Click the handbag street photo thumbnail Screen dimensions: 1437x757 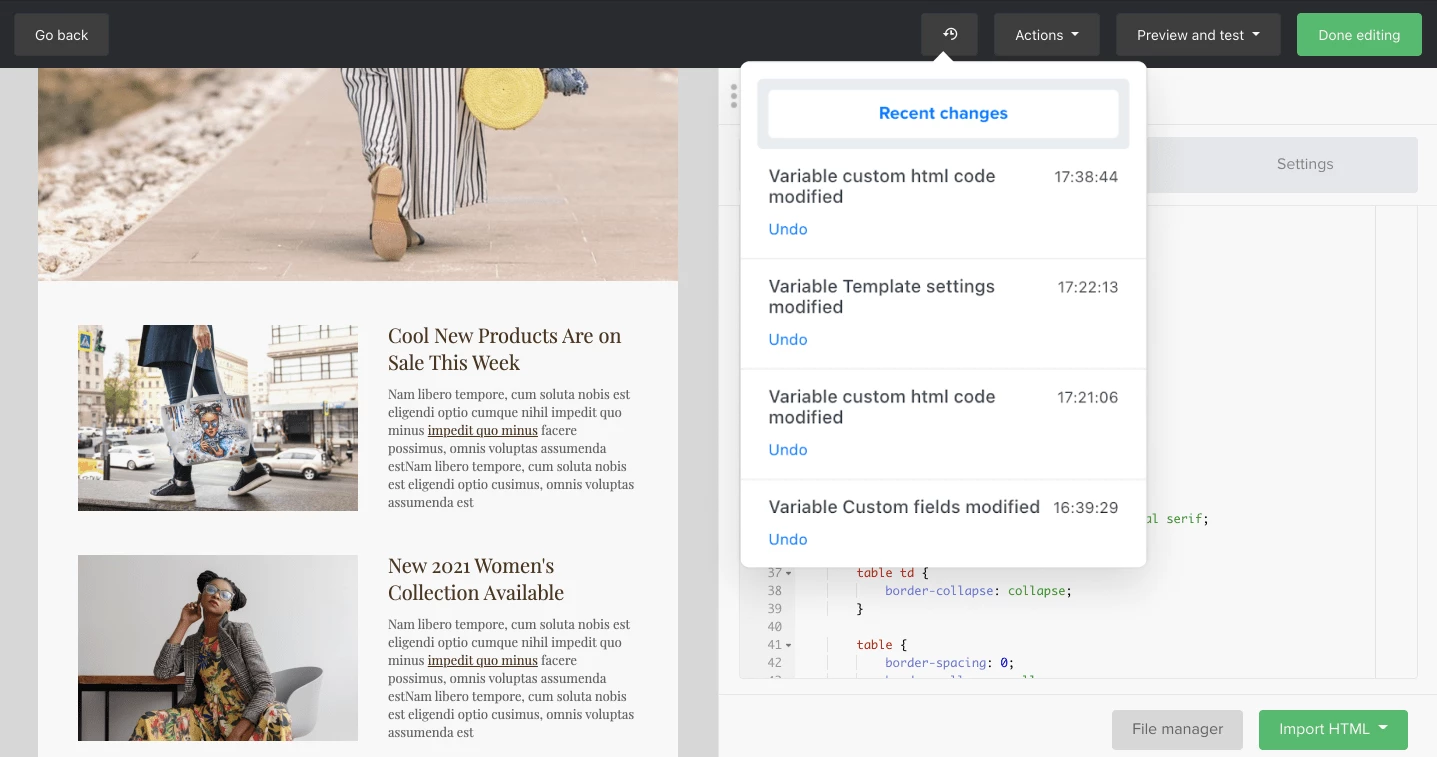218,418
